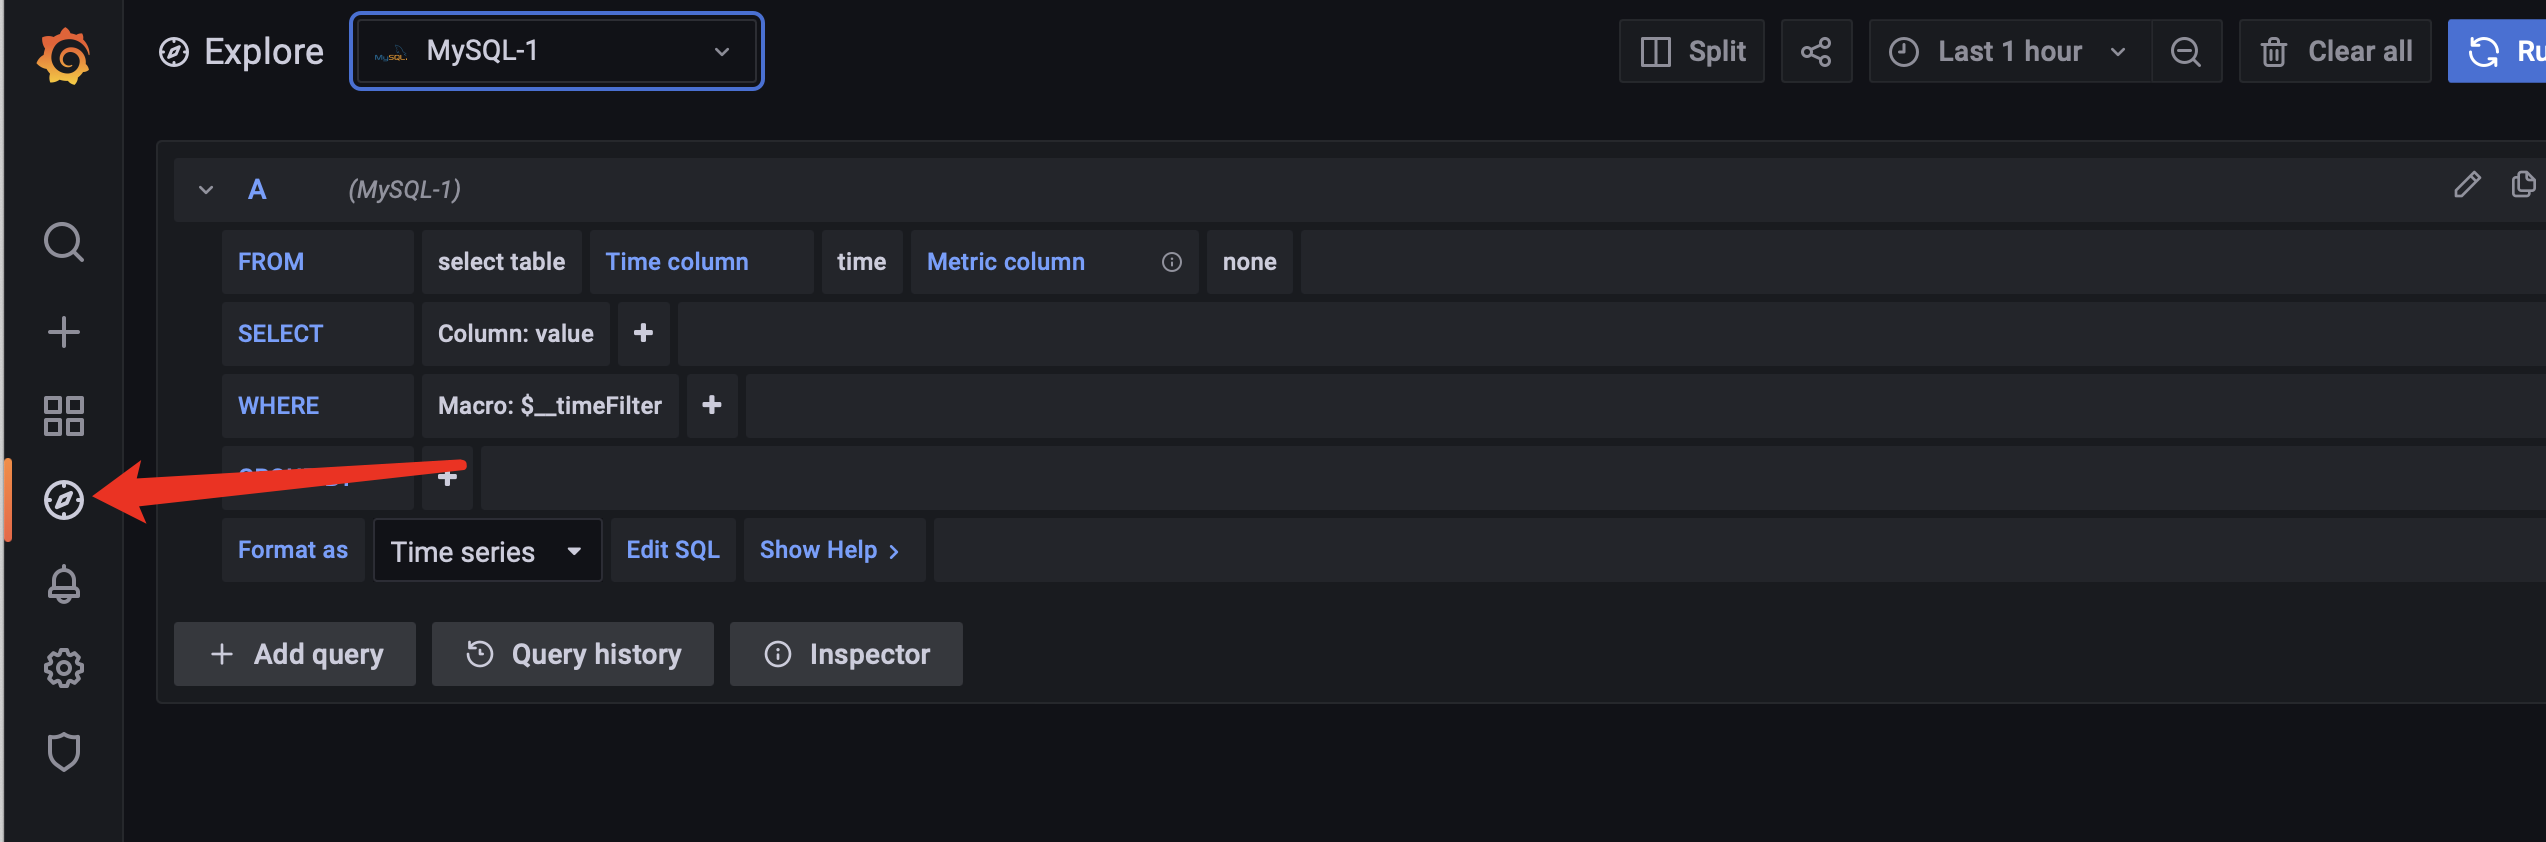The height and width of the screenshot is (842, 2546).
Task: Click the Split button
Action: click(1692, 52)
